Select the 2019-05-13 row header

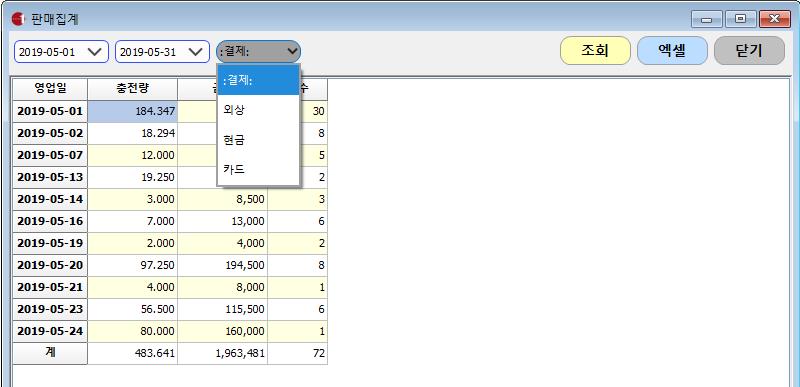tap(50, 177)
